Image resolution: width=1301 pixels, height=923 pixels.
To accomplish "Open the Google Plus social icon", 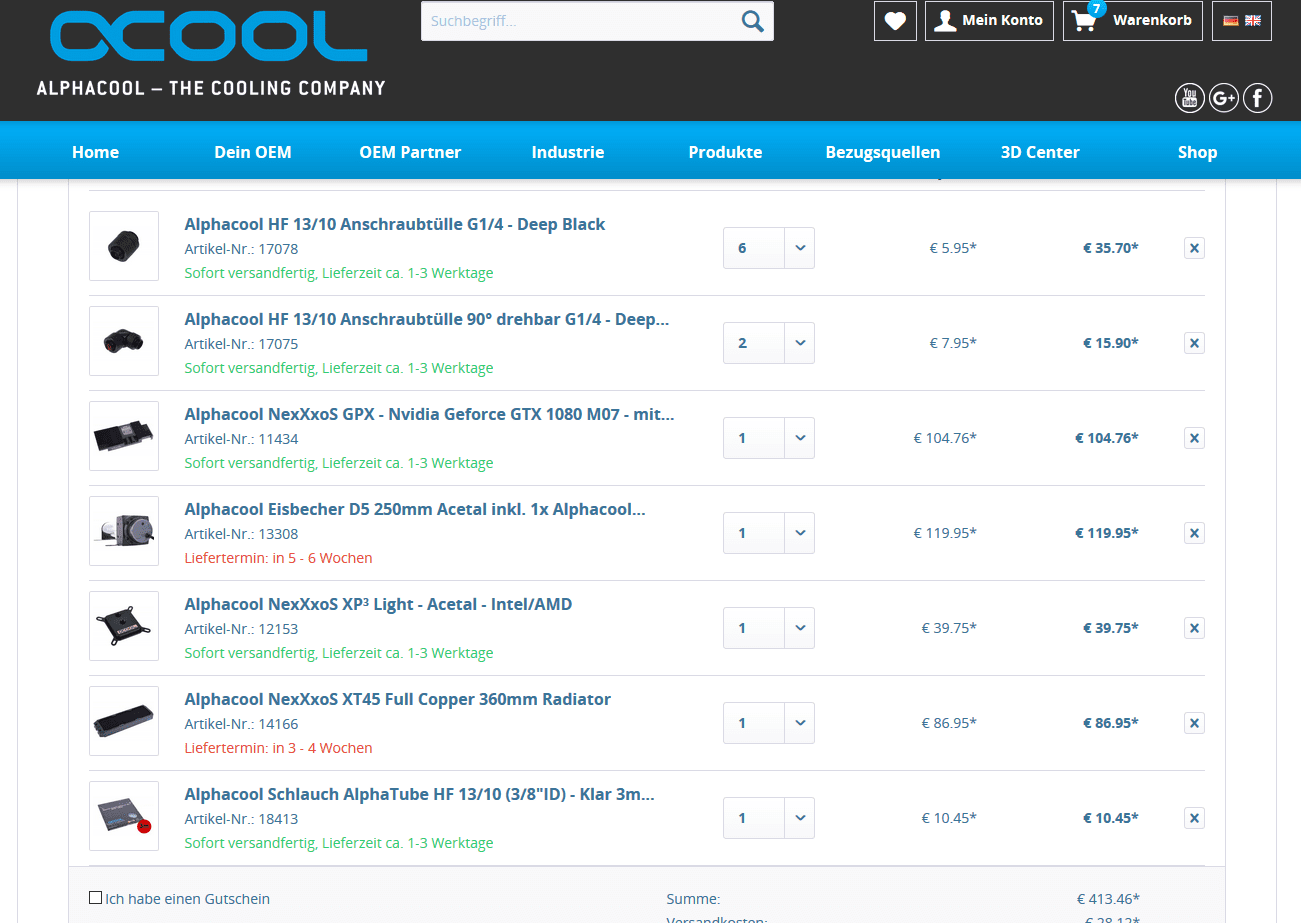I will pyautogui.click(x=1223, y=98).
